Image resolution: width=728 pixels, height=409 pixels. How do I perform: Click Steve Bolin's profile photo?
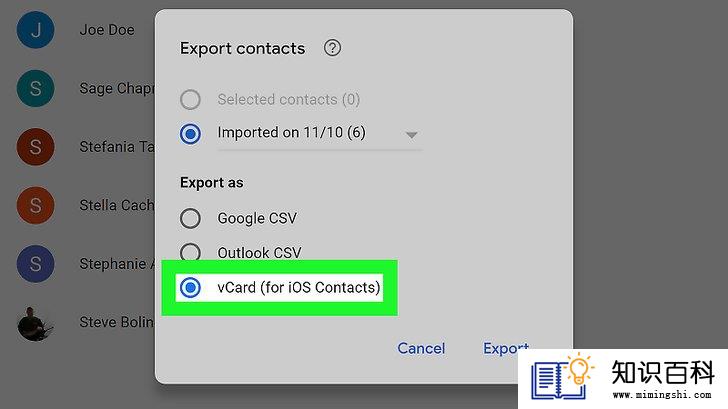coord(35,323)
